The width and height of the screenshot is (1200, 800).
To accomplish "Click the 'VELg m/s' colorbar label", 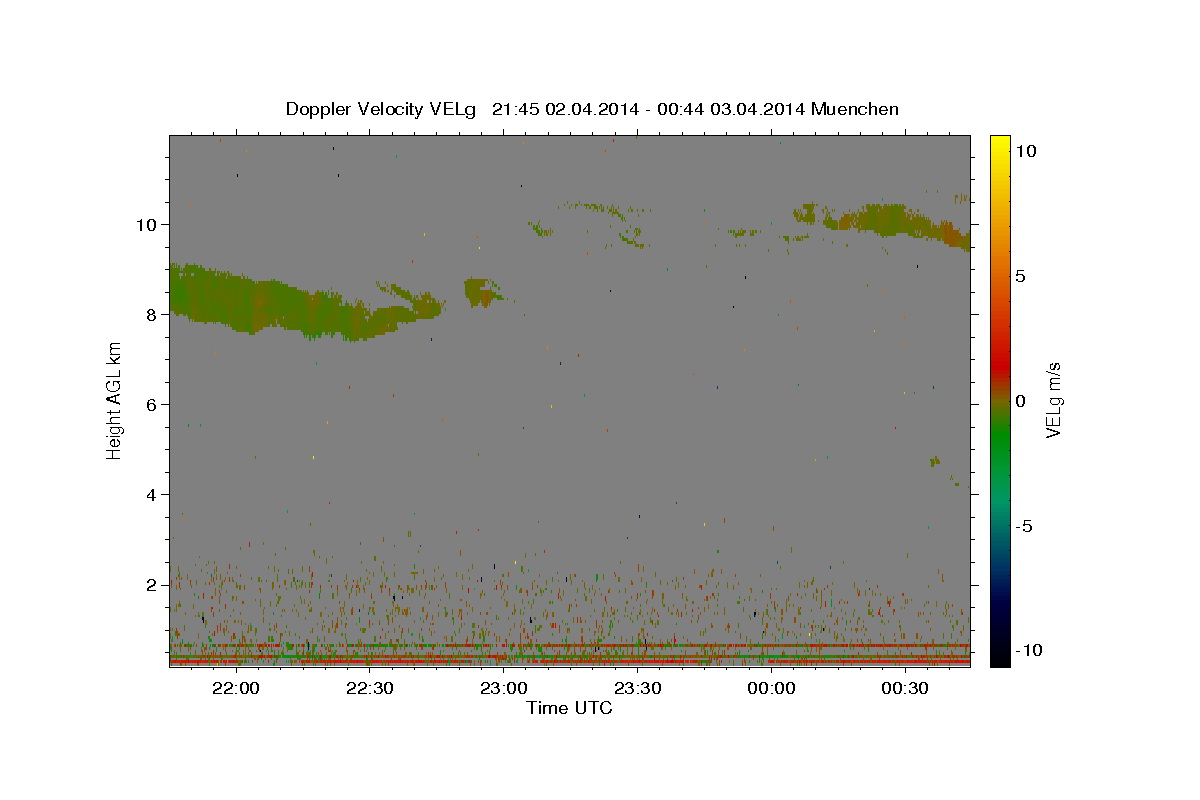I will (1053, 400).
